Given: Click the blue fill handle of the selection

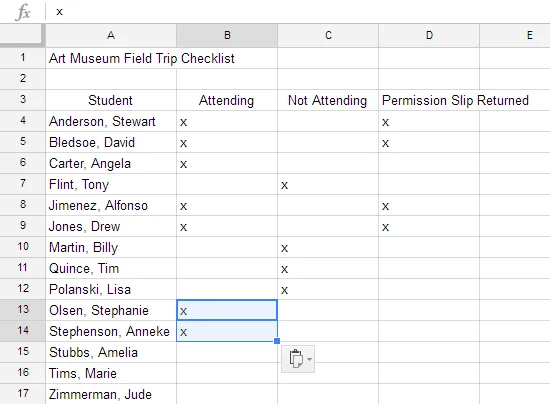Looking at the screenshot, I should tap(277, 341).
